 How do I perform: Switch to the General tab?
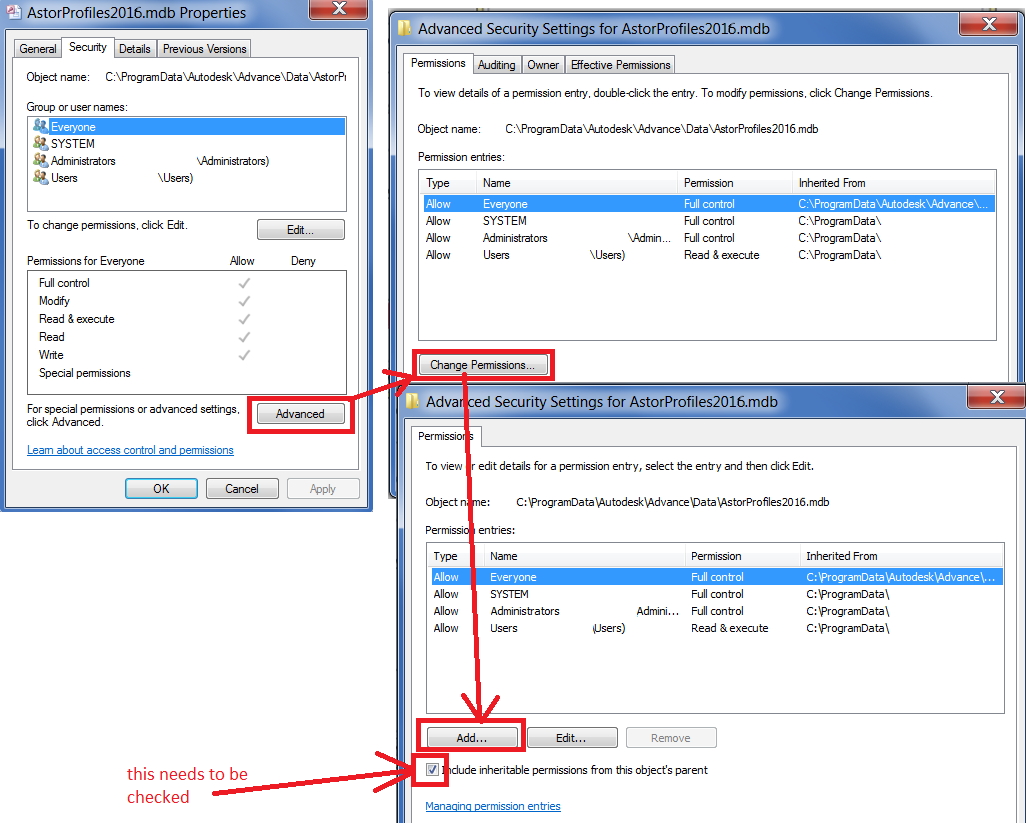click(37, 48)
